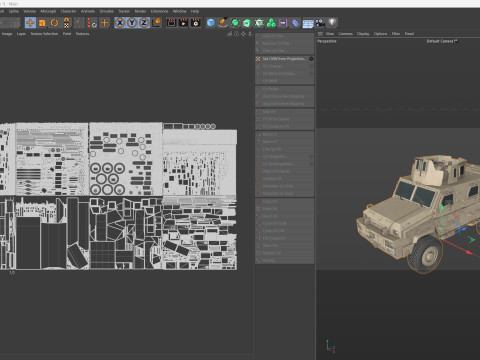Image resolution: width=480 pixels, height=360 pixels.
Task: Click the green Subdivision Surface generator icon
Action: click(235, 23)
